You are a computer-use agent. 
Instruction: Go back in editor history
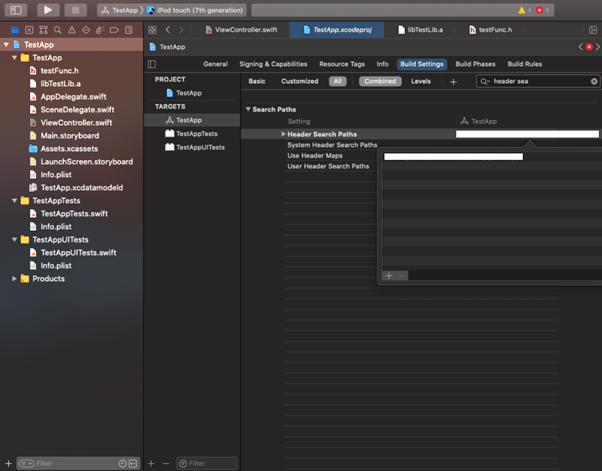[168, 30]
